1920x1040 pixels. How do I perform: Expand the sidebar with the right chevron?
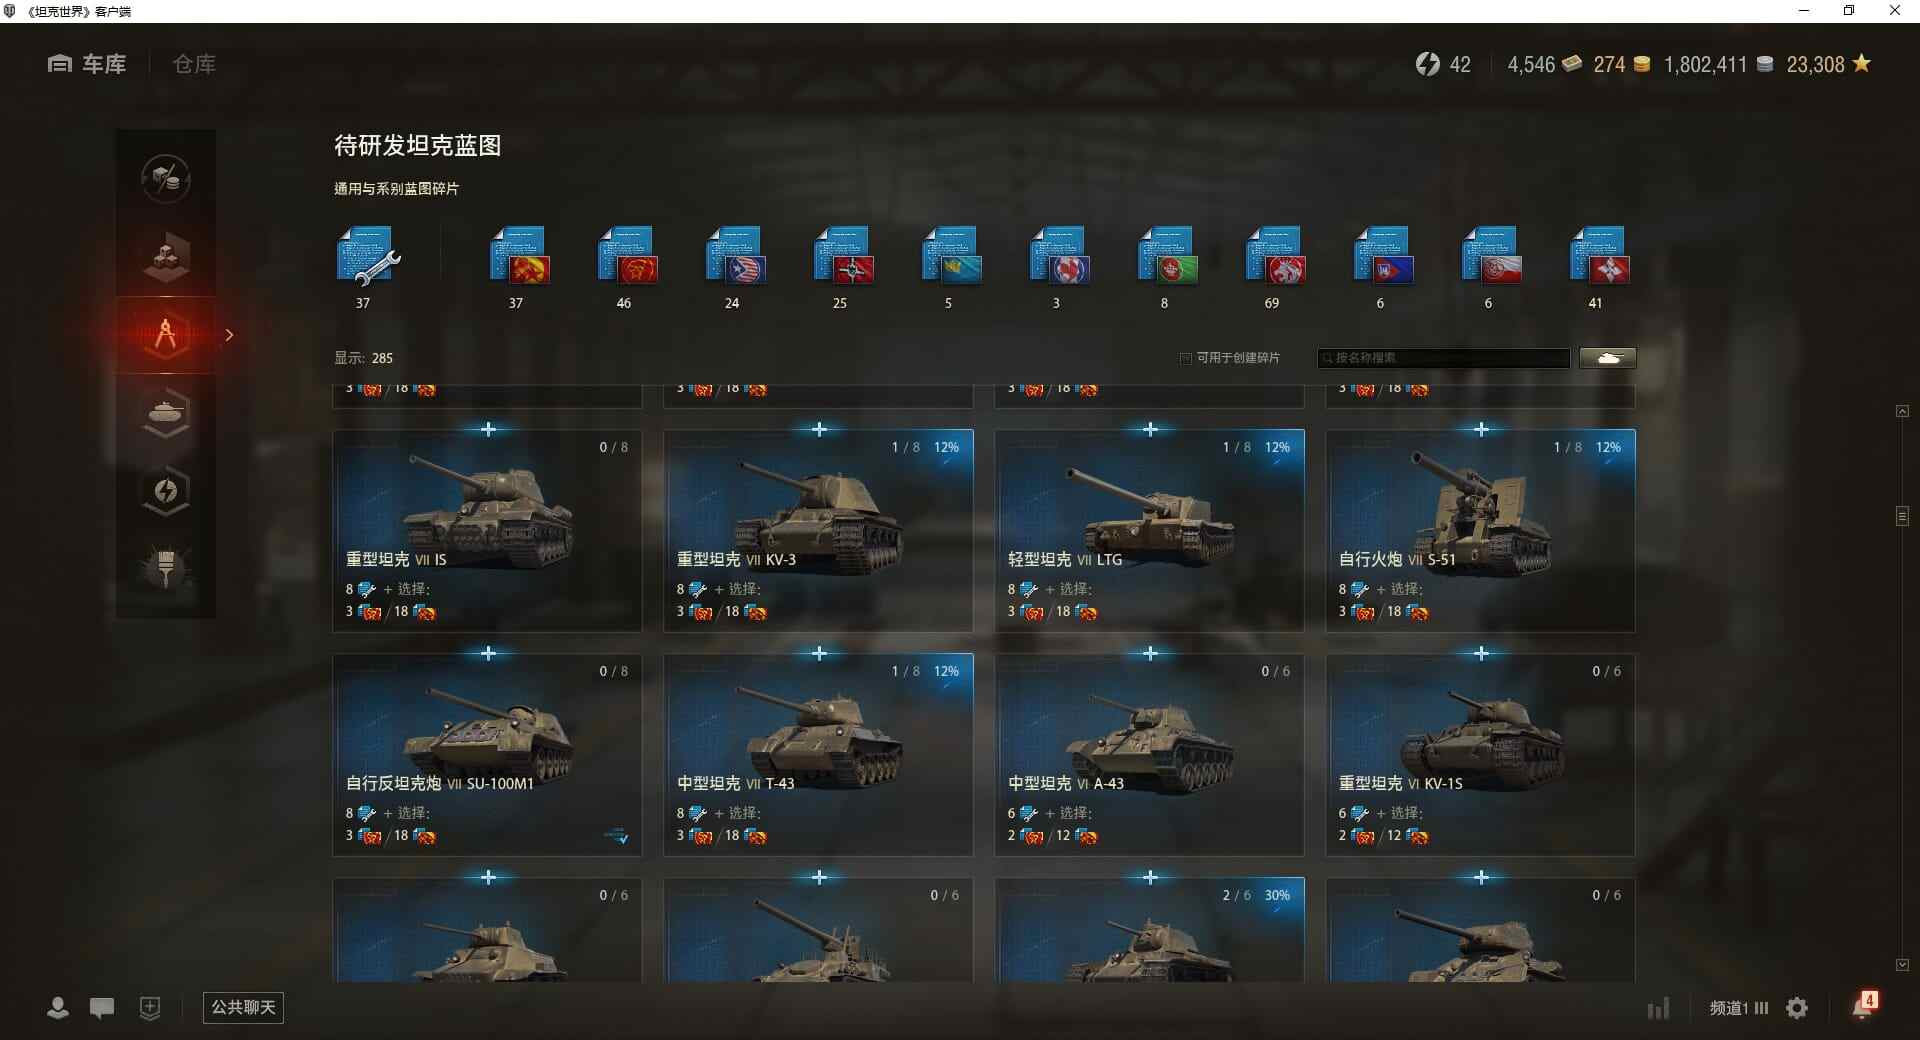pos(229,335)
